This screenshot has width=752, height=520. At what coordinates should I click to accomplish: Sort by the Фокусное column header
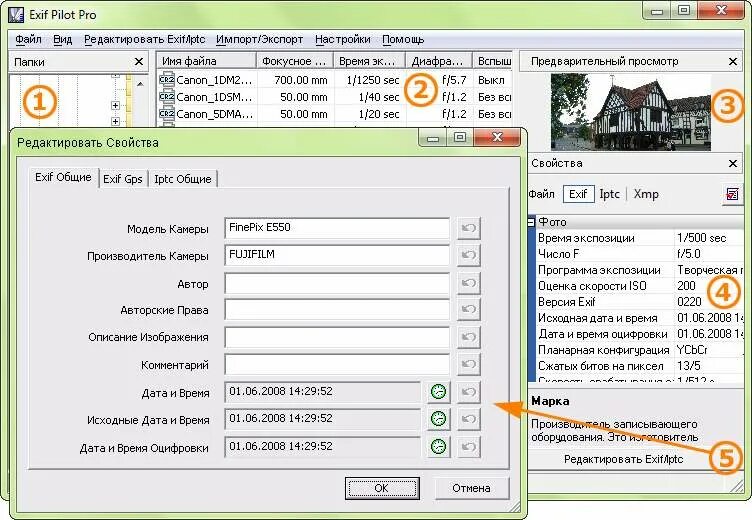coord(294,61)
